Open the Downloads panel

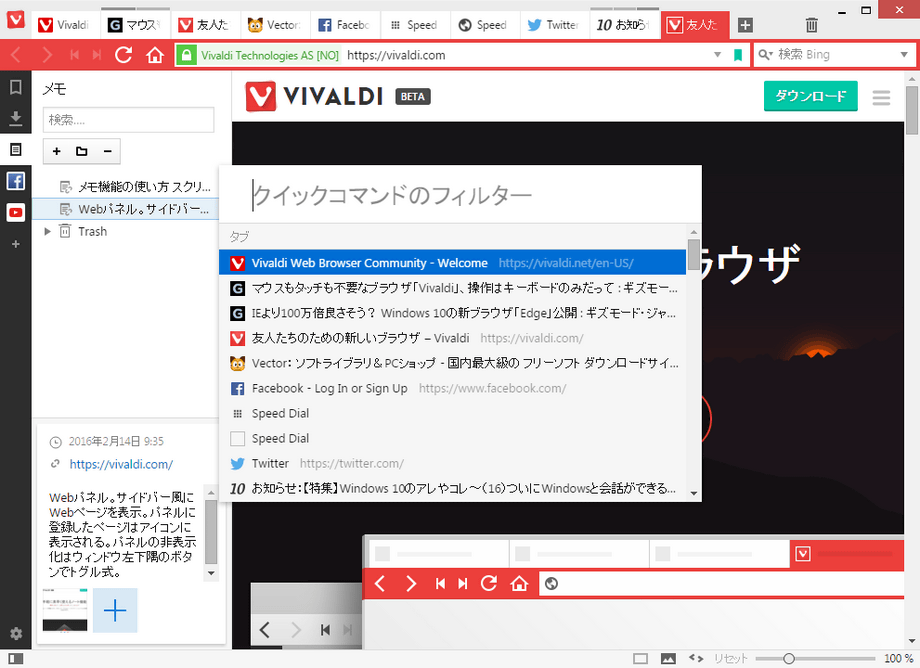(x=16, y=118)
